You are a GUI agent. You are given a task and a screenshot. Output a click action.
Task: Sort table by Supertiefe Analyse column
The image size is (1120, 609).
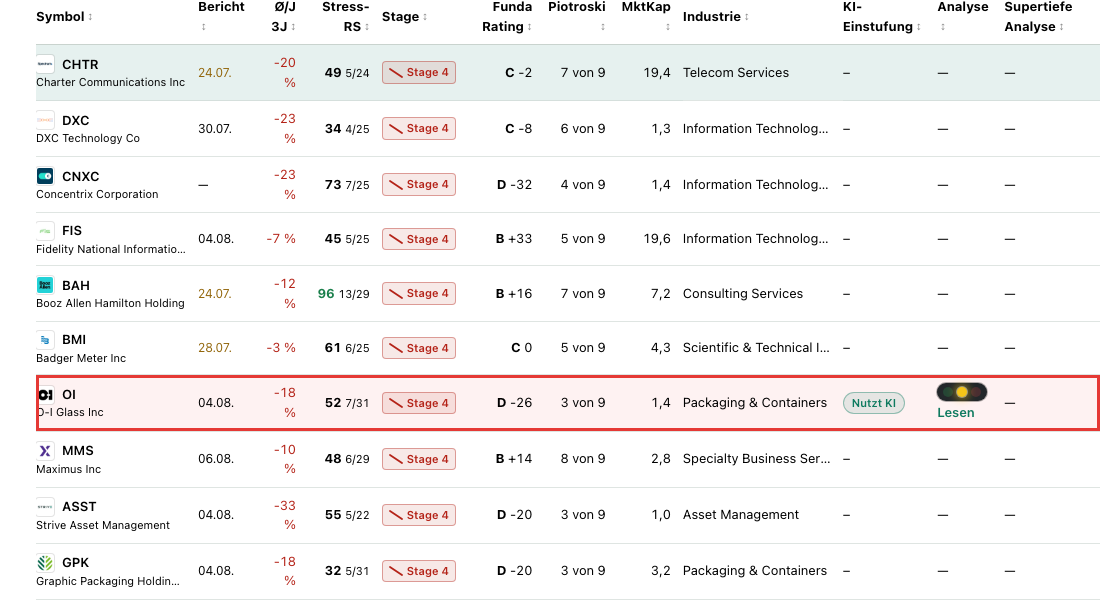click(1038, 16)
